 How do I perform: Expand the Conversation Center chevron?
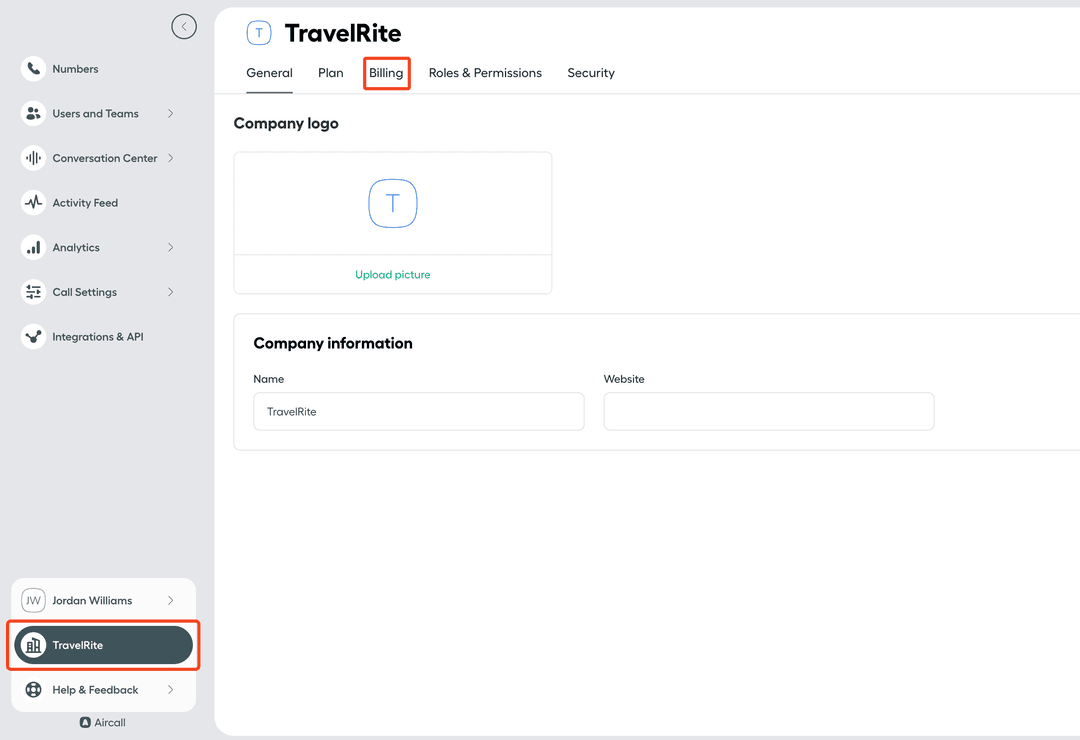coord(171,158)
